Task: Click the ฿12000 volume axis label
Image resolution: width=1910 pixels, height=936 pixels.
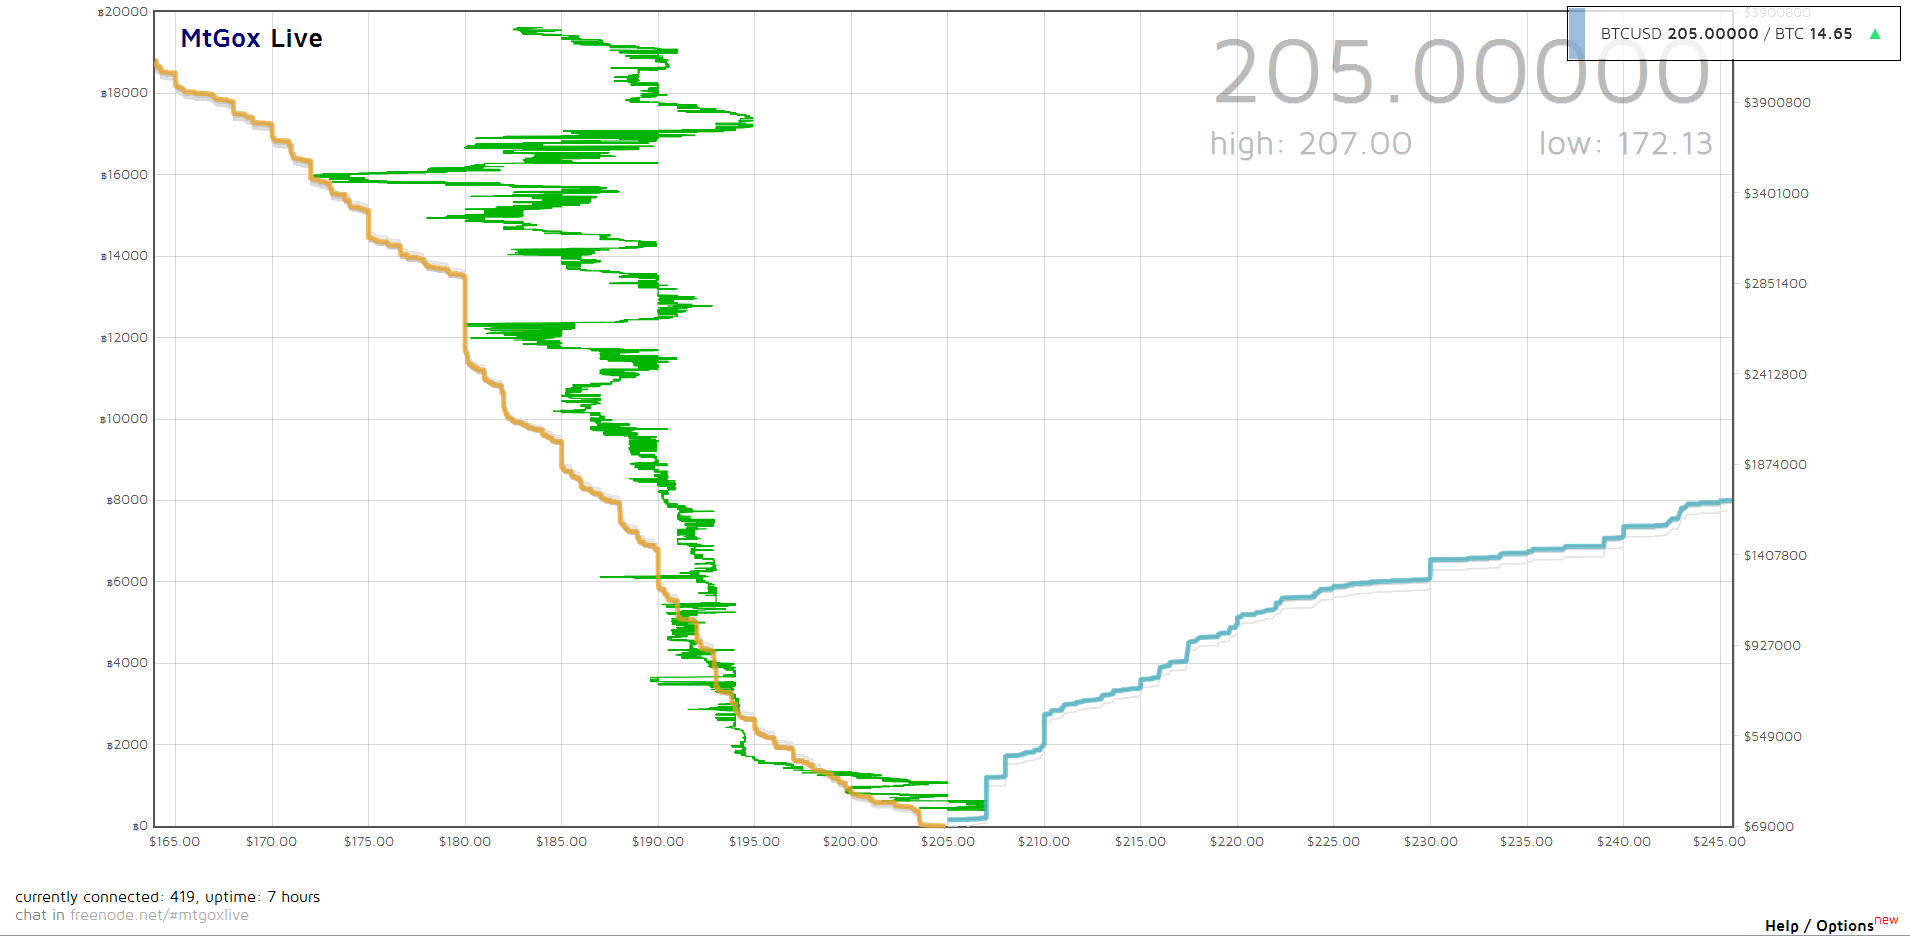Action: [x=124, y=338]
